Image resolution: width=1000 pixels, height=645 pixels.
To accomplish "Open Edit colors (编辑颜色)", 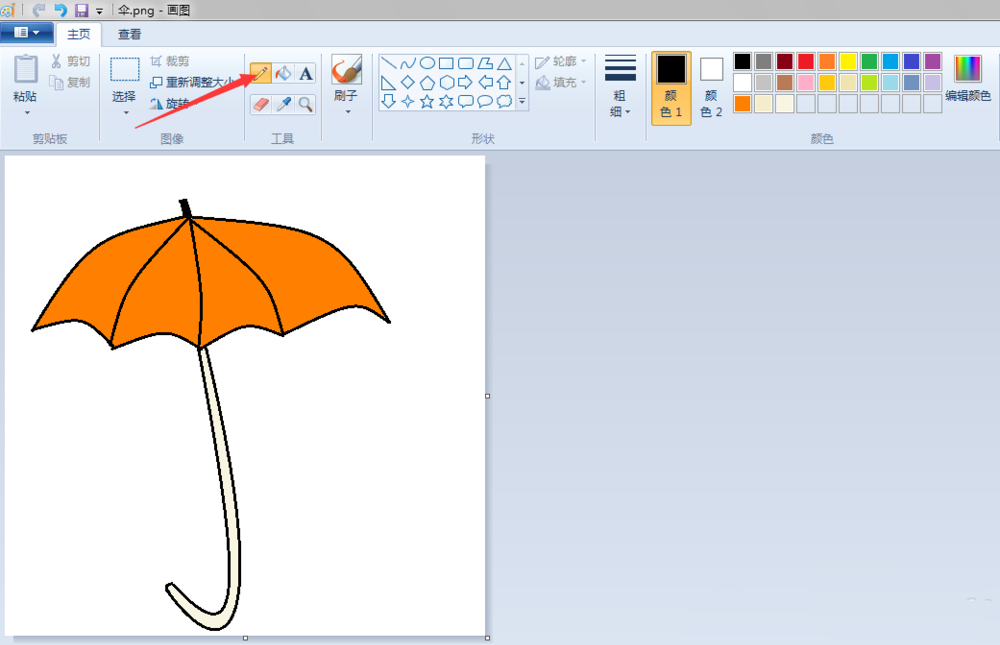I will (967, 80).
